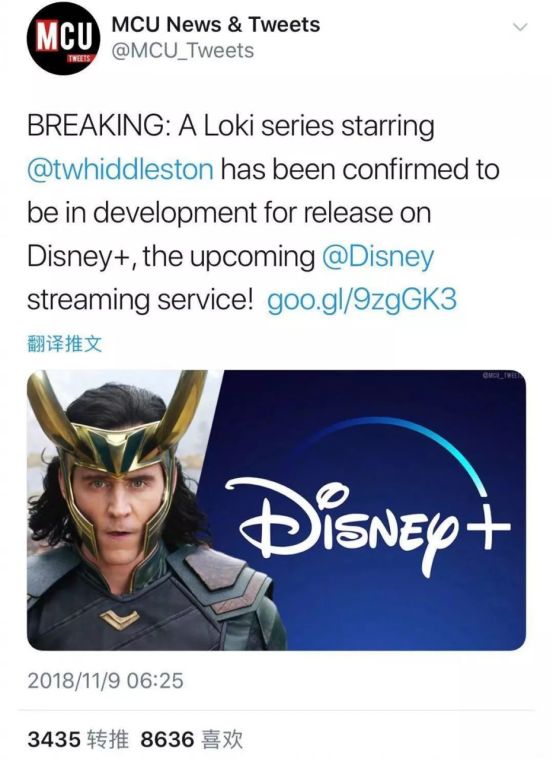The image size is (554, 759).
Task: Click the Disney+ logo in image
Action: (x=368, y=499)
